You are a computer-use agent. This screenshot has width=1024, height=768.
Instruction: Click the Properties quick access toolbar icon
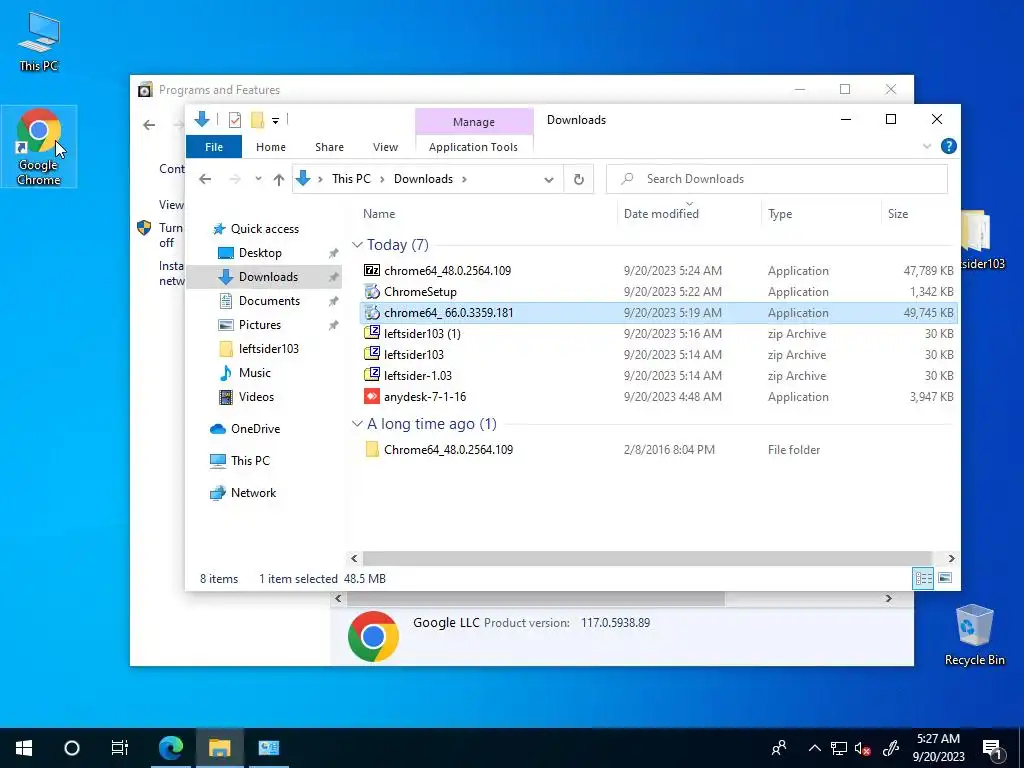235,120
